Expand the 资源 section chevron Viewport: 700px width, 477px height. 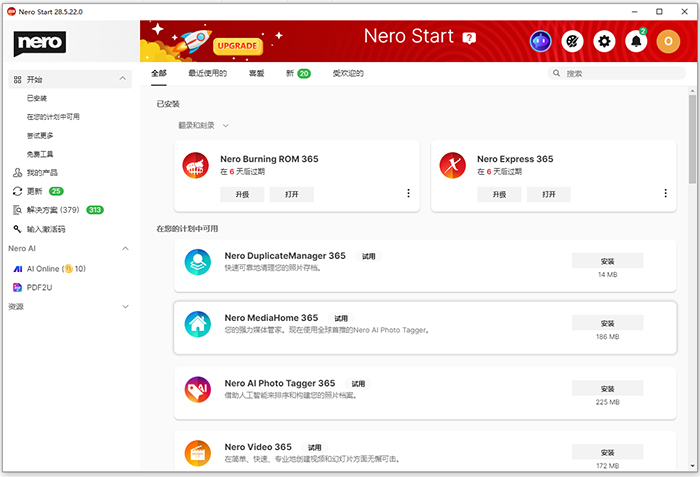pyautogui.click(x=125, y=306)
